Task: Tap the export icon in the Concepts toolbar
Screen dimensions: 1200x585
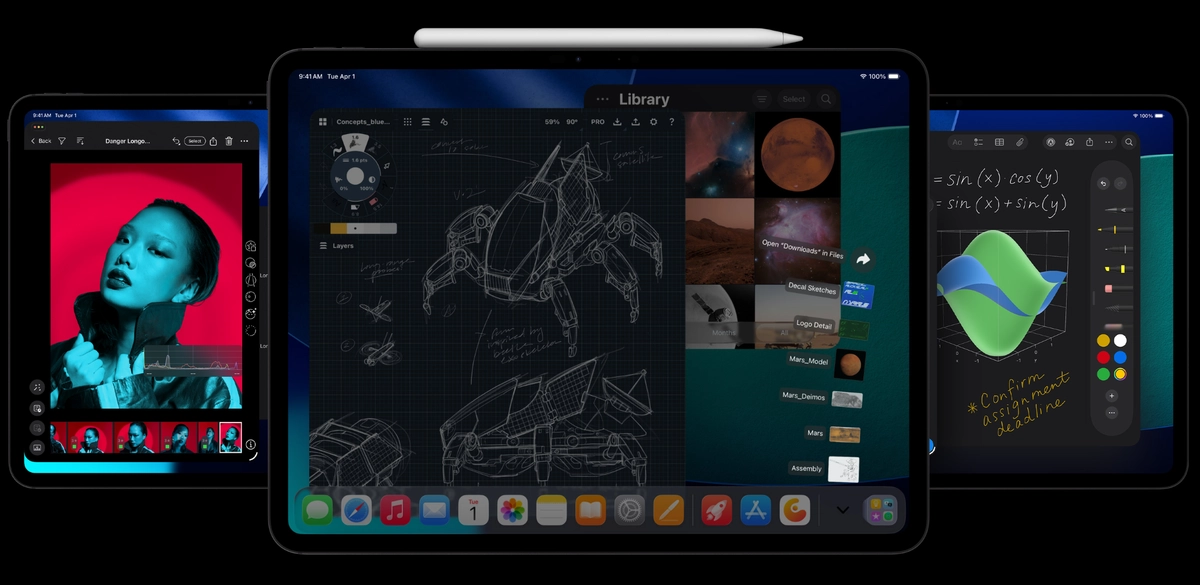Action: coord(636,122)
